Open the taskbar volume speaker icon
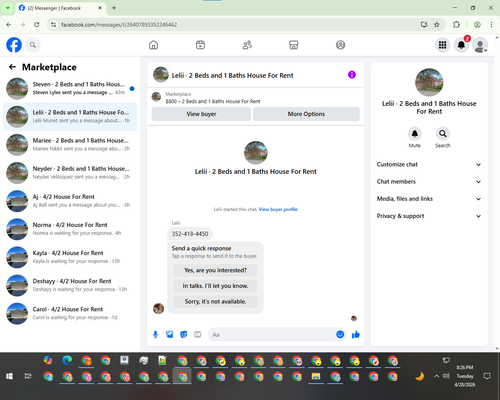Screen dimensions: 500x400 (446, 376)
